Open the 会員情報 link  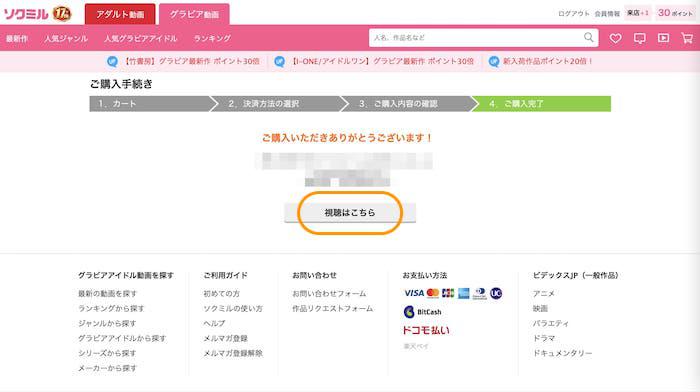coord(607,14)
